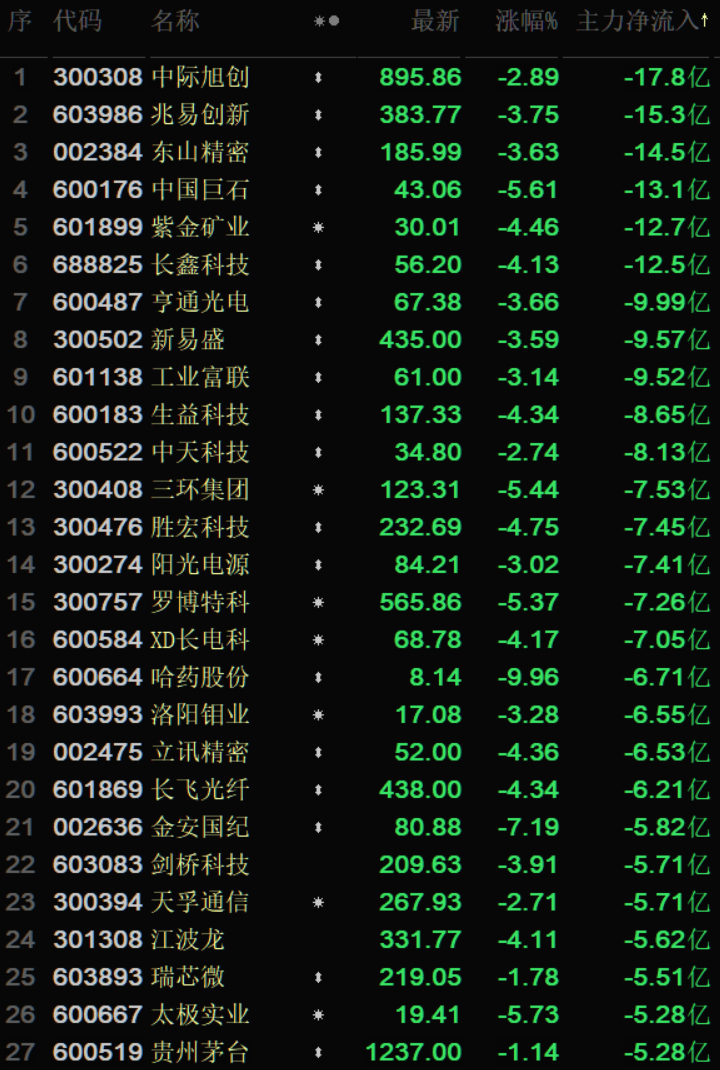Image resolution: width=720 pixels, height=1070 pixels.
Task: Click the star marker beside 天孚通信
Action: [x=318, y=903]
